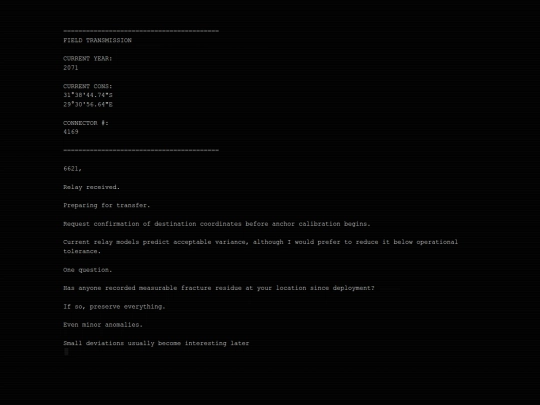The image size is (540, 405).
Task: Click the connector number '4169'
Action: tap(71, 132)
